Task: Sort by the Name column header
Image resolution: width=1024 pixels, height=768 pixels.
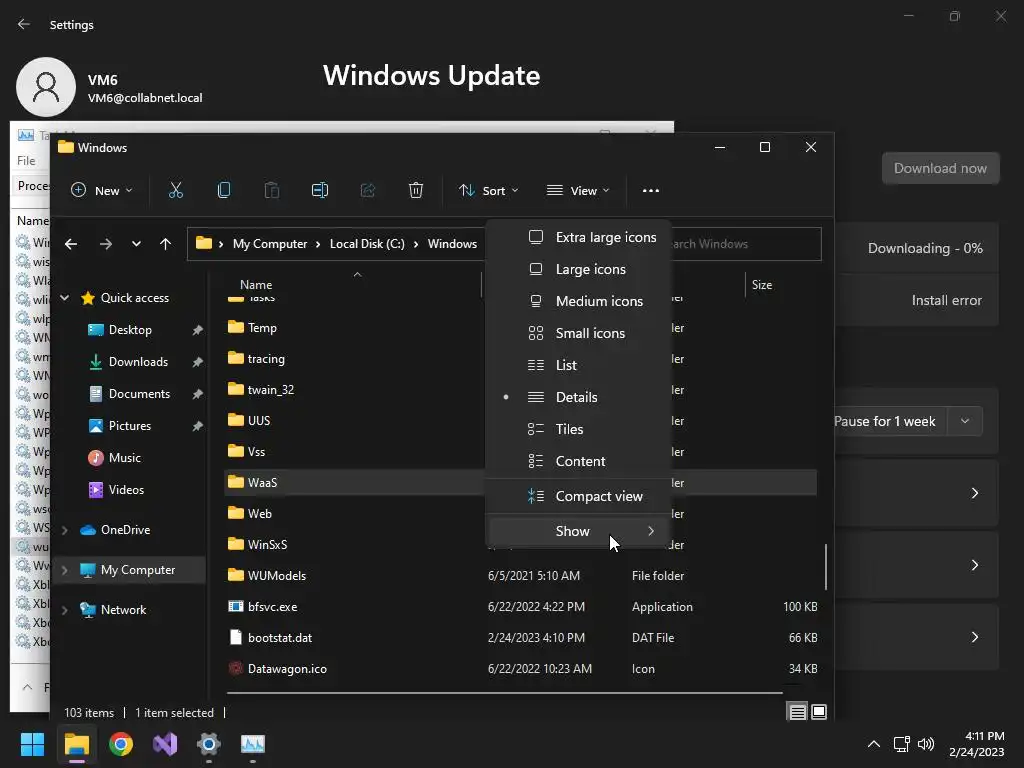Action: 256,285
